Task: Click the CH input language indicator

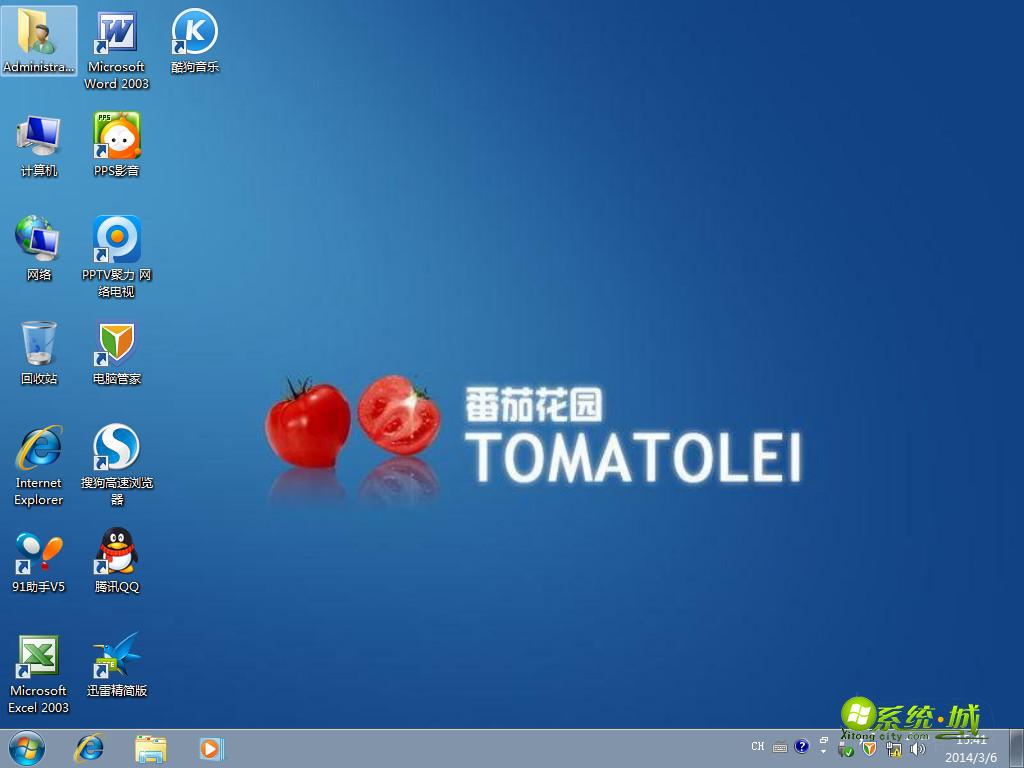Action: [758, 747]
